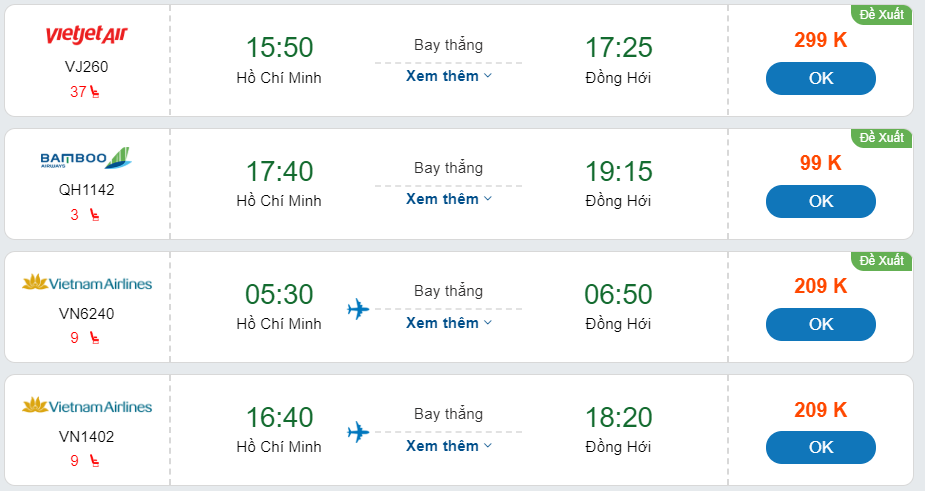
Task: Click the VietJet Air logo
Action: pyautogui.click(x=87, y=37)
